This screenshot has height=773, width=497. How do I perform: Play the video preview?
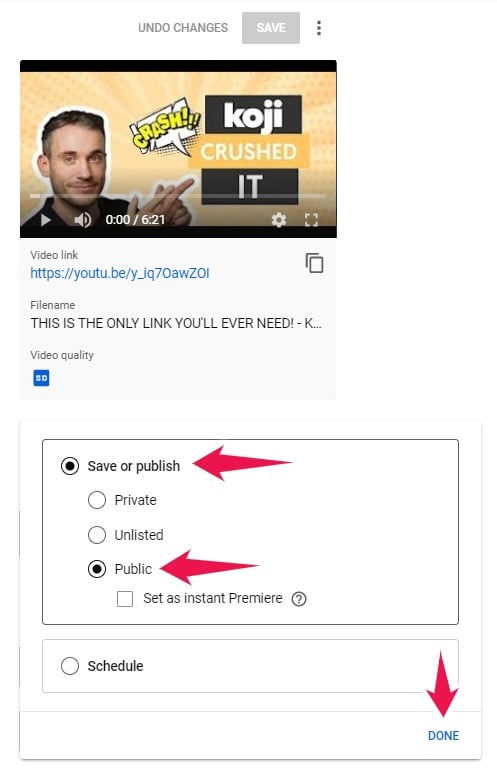click(46, 220)
